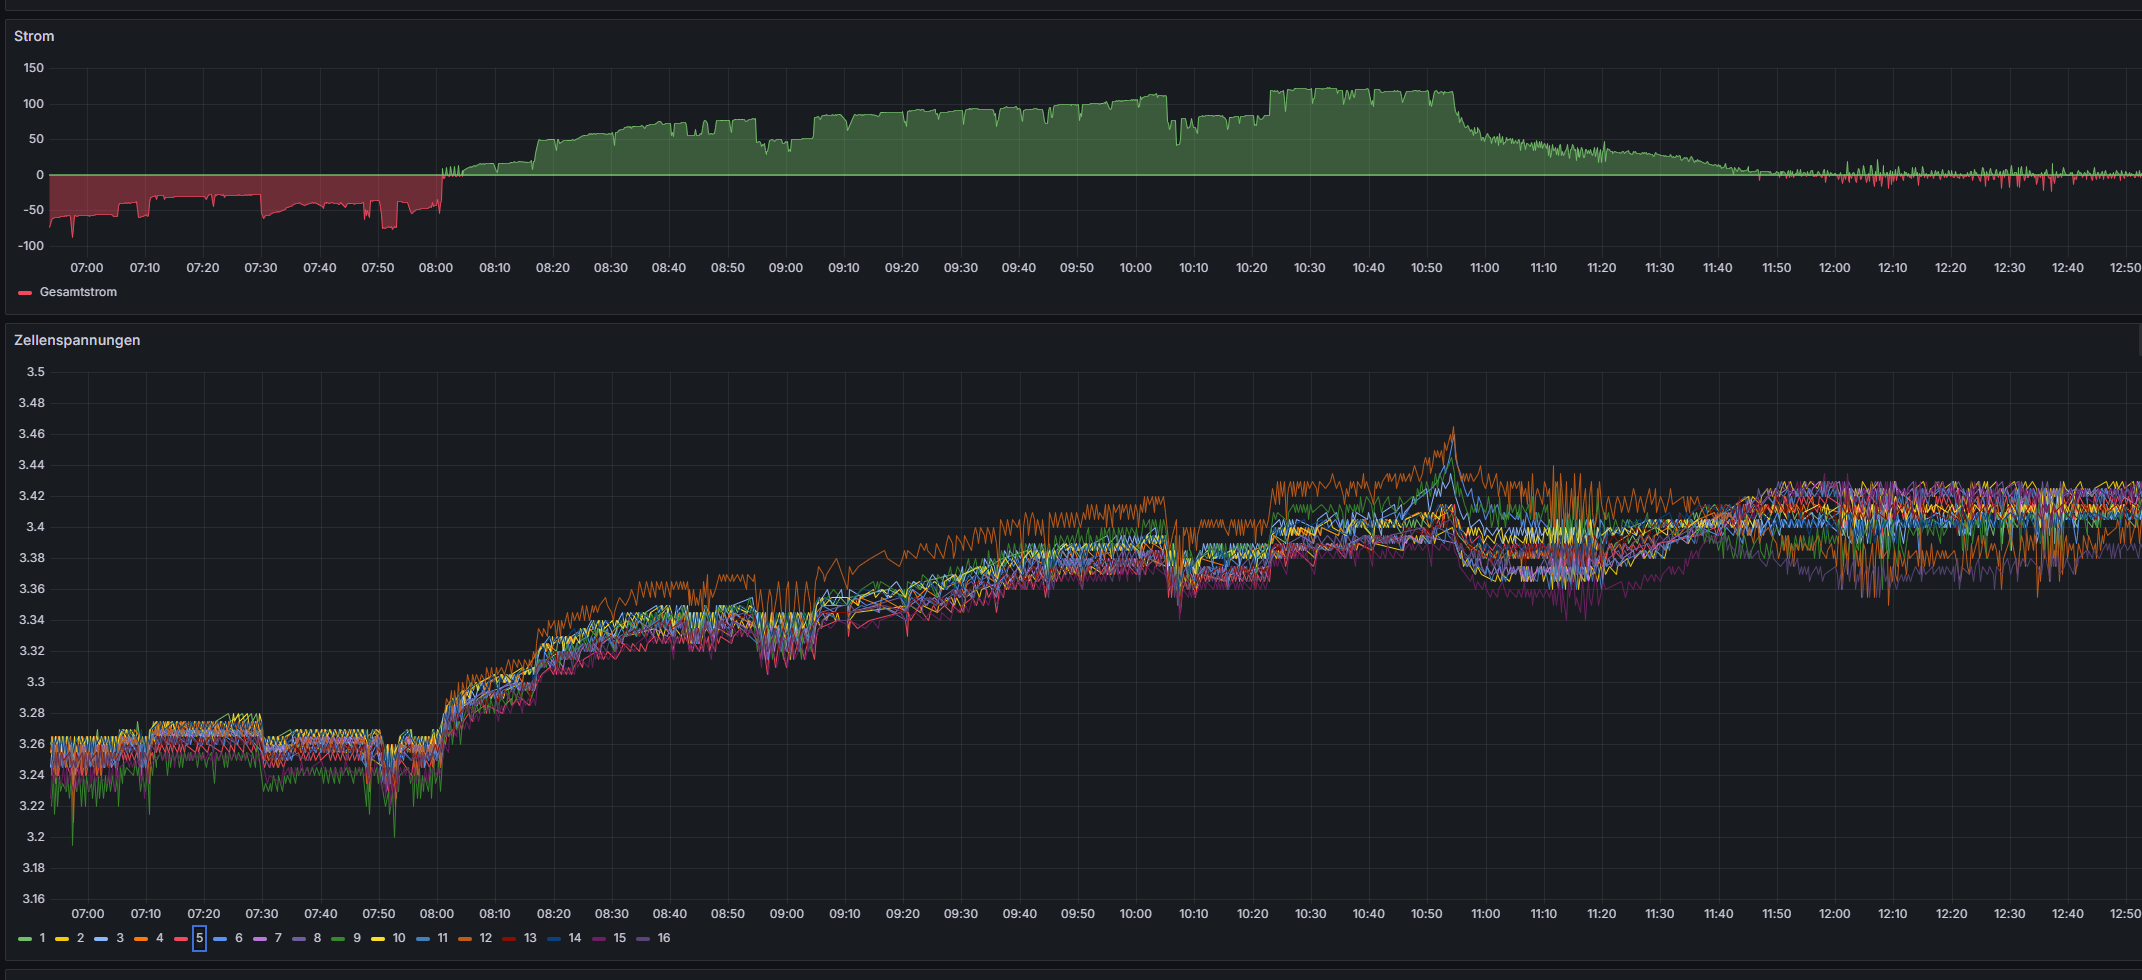Click dark blue color swatch of series 14
Viewport: 2142px width, 980px height.
tap(553, 939)
